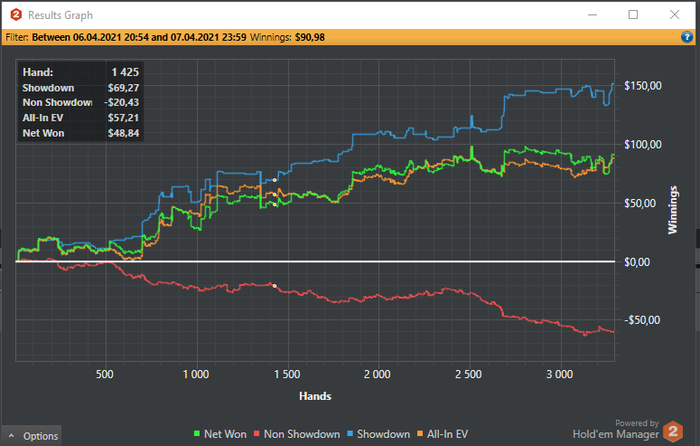This screenshot has height=446, width=700.
Task: Click the Winnings: $90,98 value
Action: (287, 37)
